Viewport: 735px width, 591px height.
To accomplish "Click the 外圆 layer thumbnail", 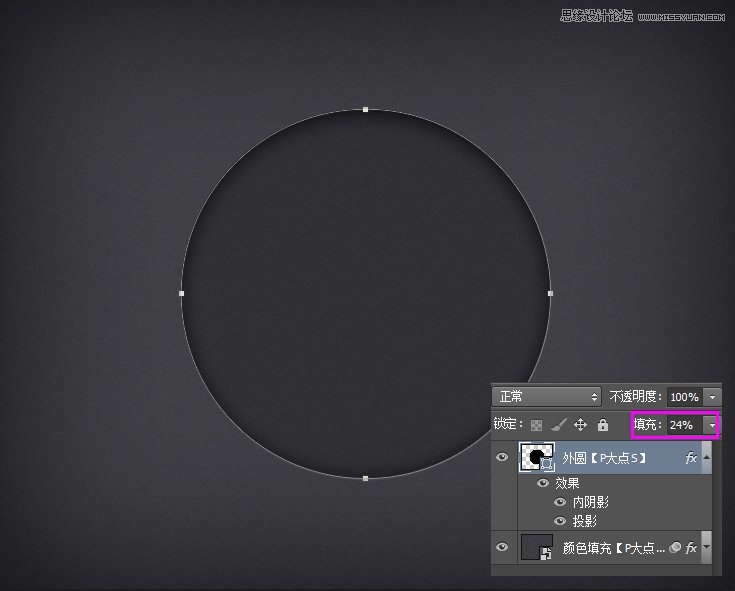I will 535,458.
